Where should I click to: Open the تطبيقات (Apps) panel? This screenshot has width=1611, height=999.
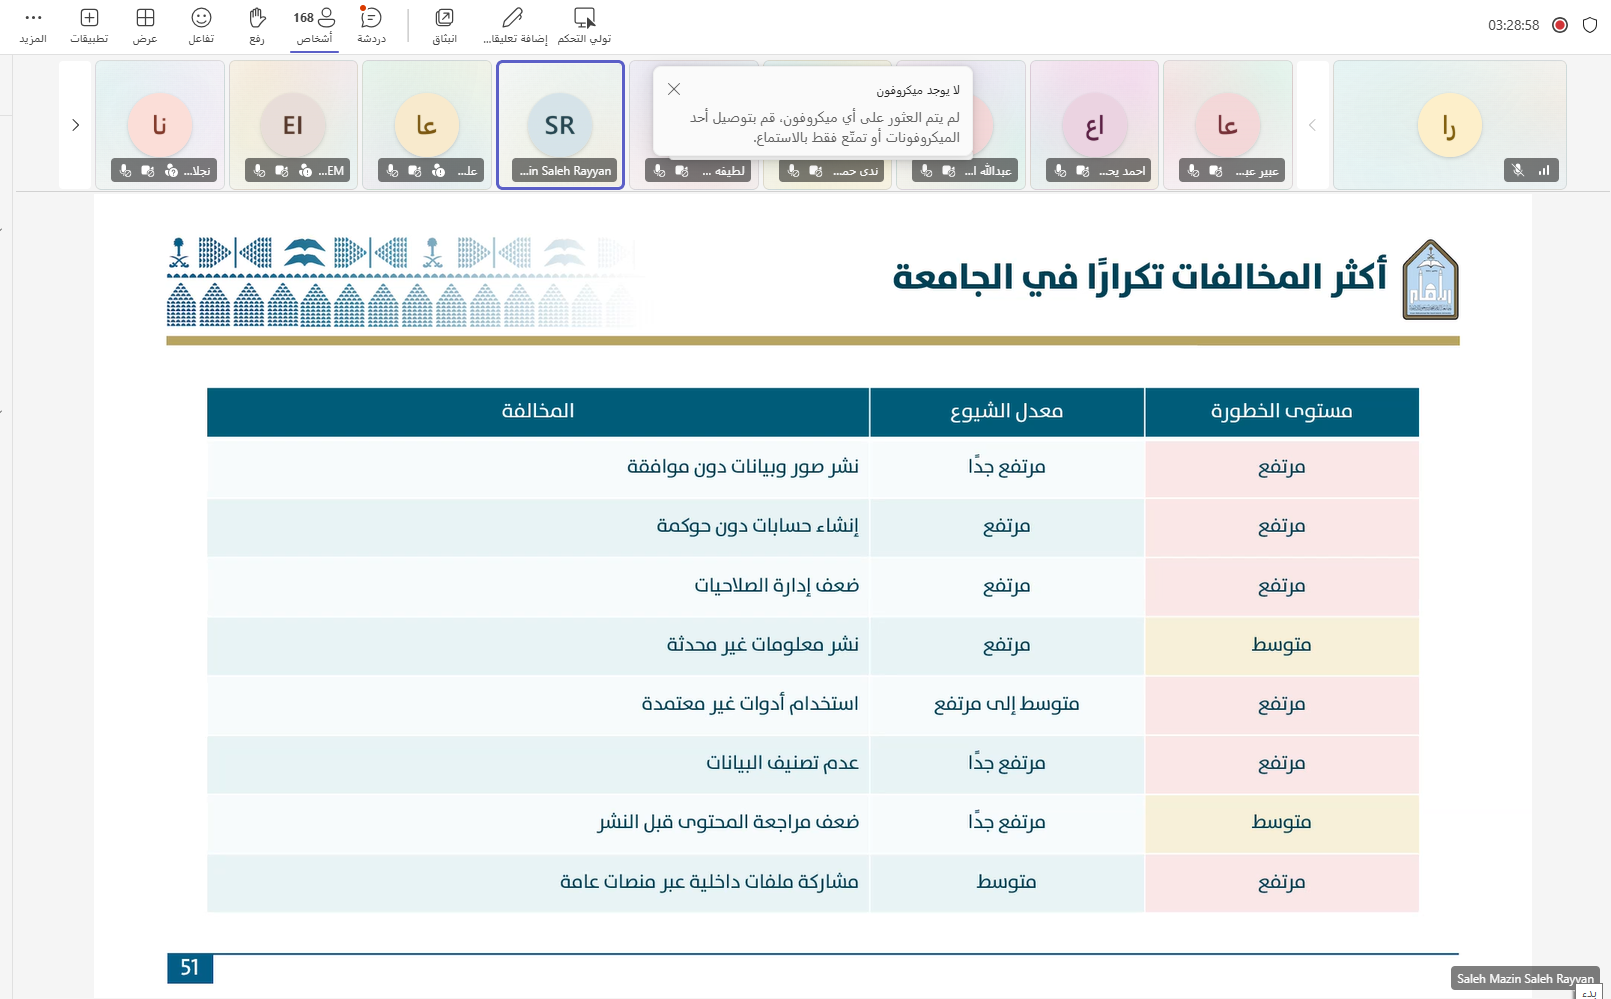pos(89,26)
